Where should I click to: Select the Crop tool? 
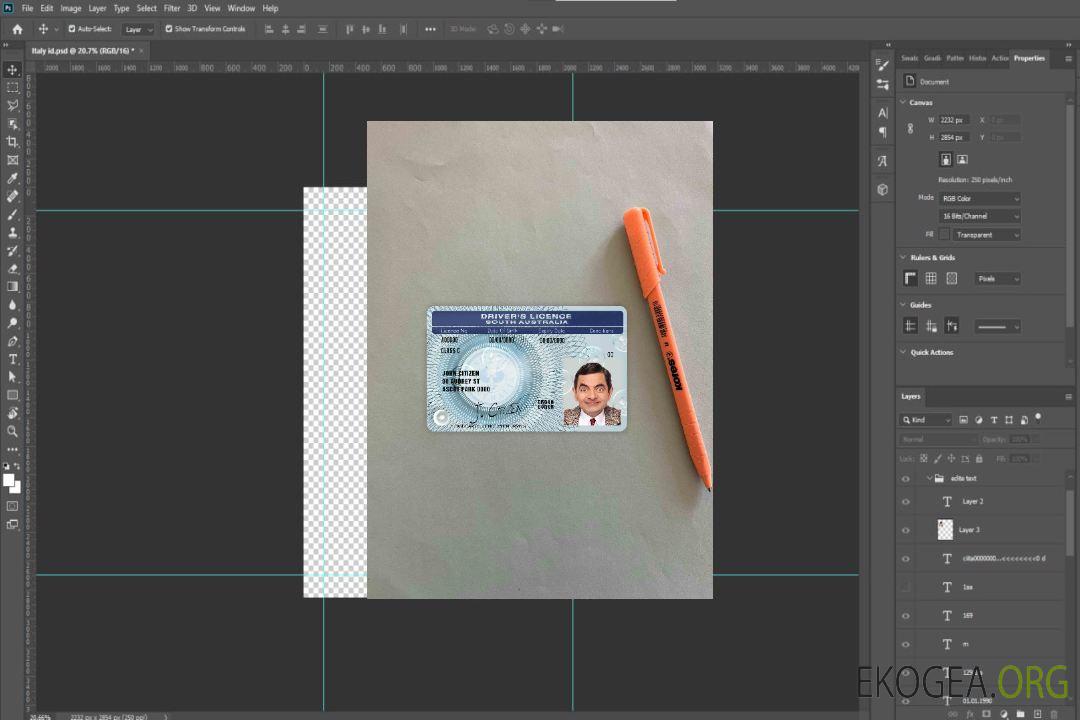click(x=13, y=142)
